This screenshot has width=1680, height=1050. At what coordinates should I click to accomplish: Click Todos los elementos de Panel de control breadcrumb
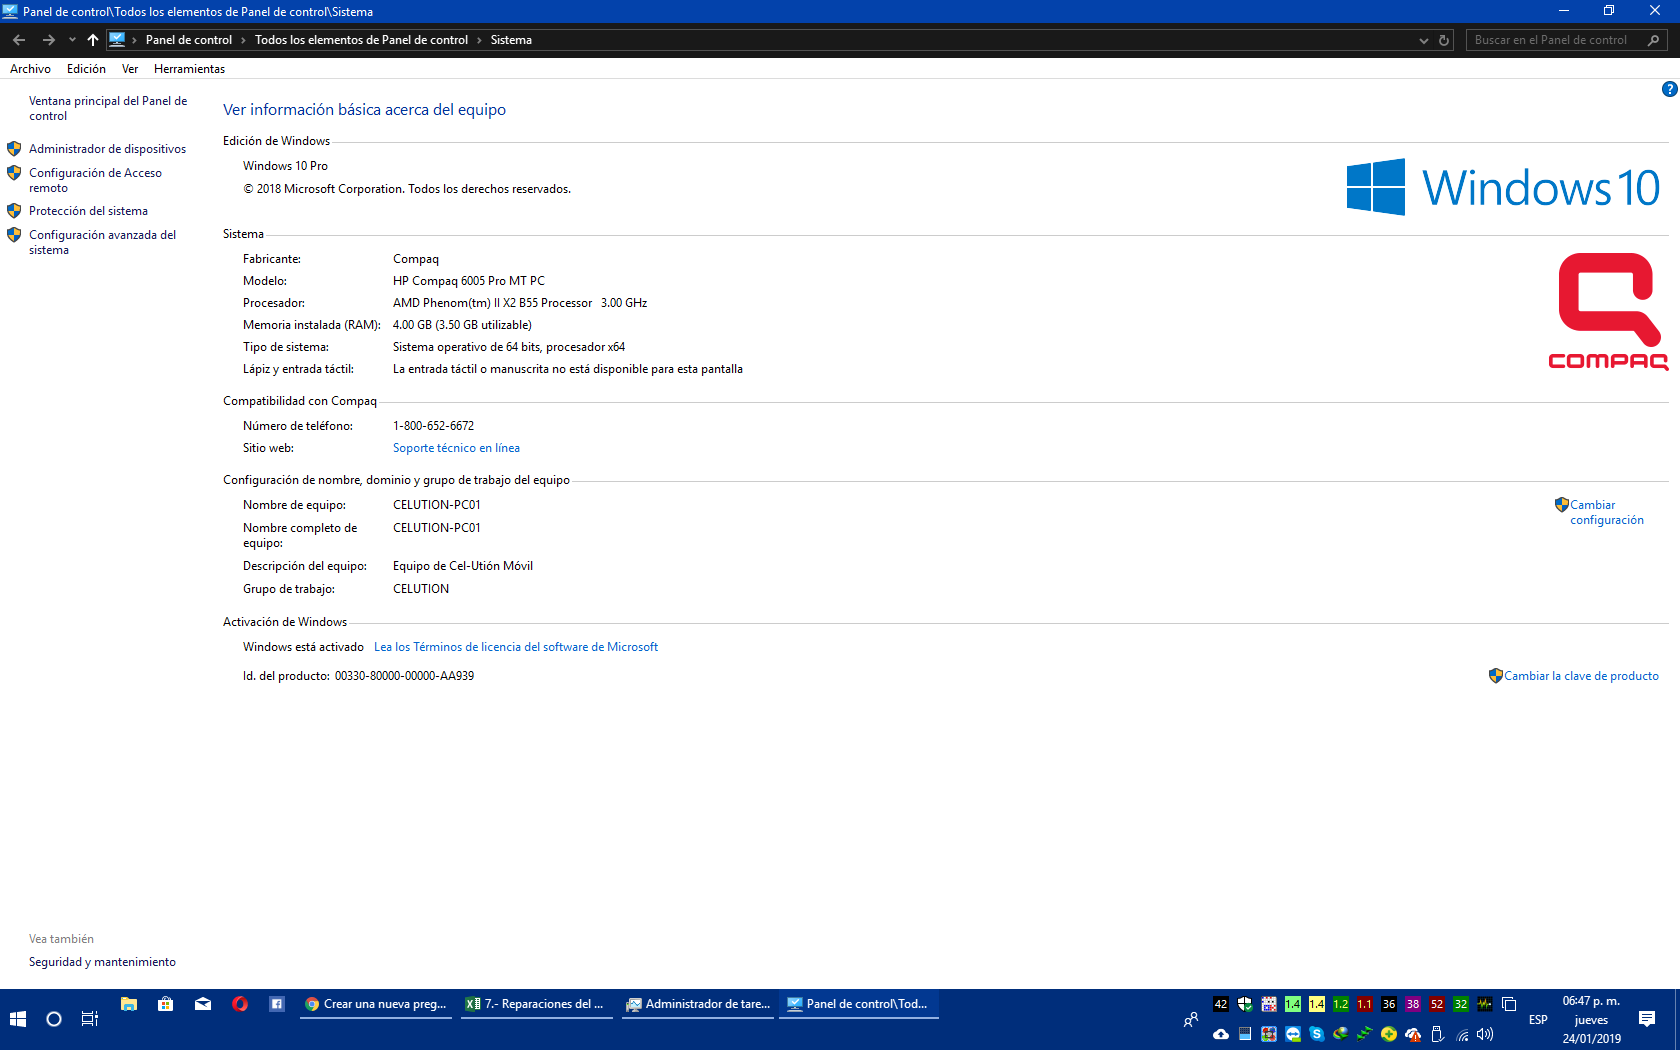pos(361,40)
